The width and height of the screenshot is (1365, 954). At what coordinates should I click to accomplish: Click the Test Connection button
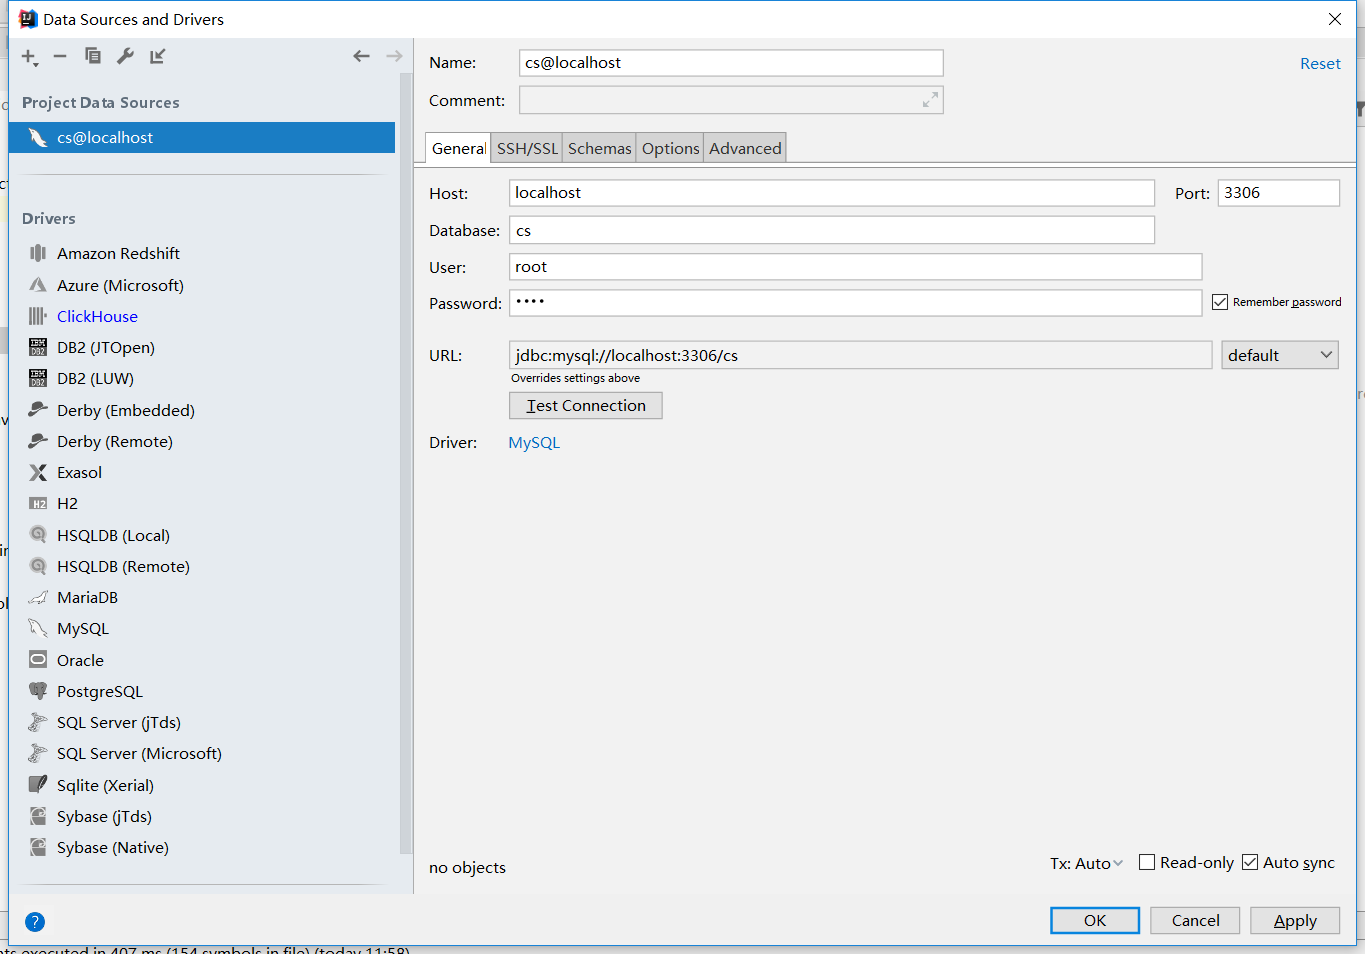click(586, 405)
